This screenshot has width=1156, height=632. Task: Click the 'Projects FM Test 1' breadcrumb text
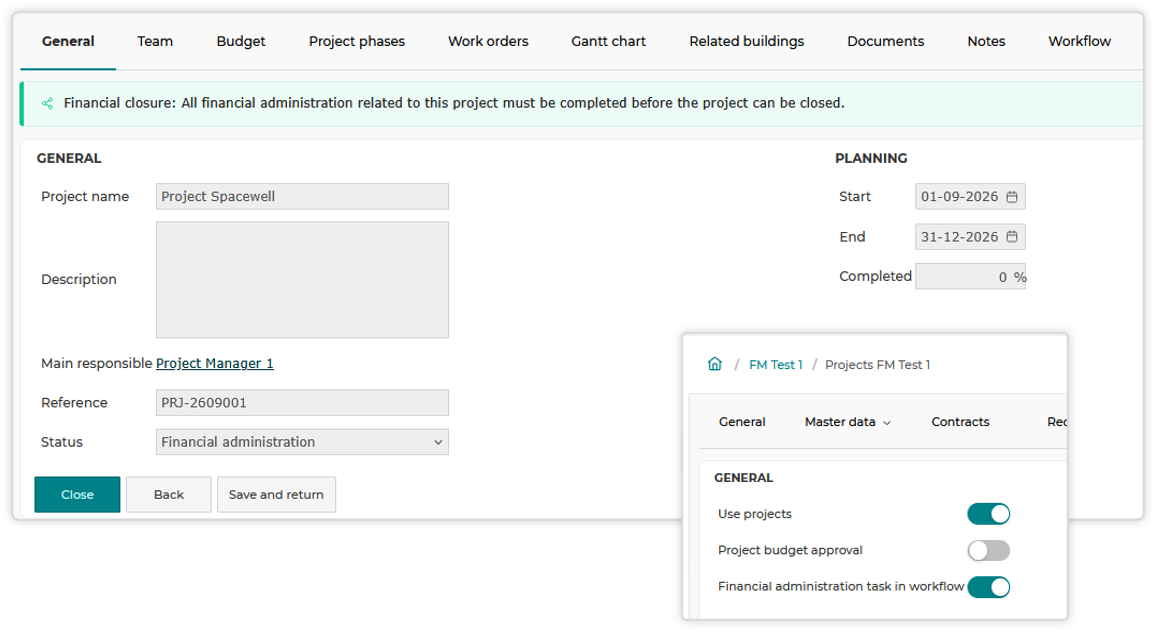click(x=877, y=364)
